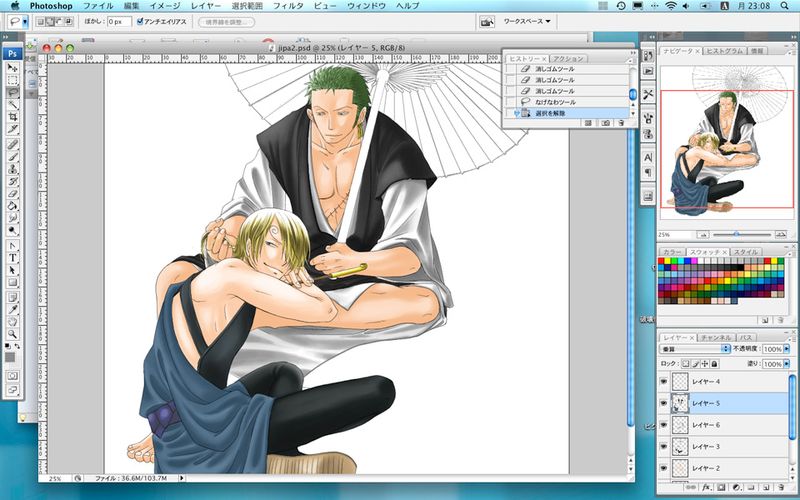This screenshot has height=500, width=800.
Task: Select the Brush tool
Action: [13, 157]
